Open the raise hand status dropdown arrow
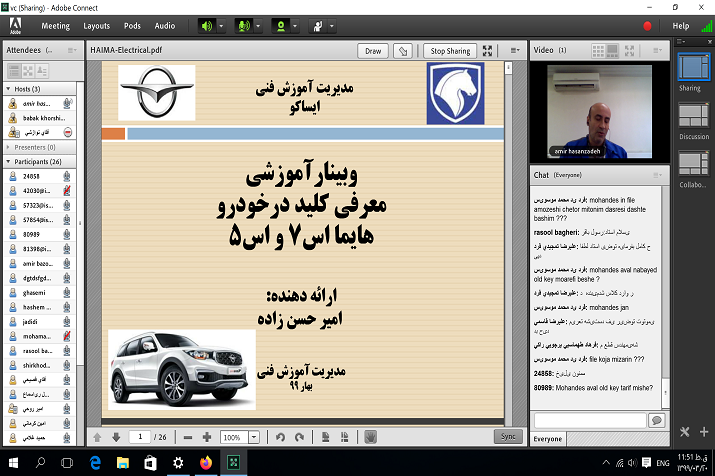 pos(330,25)
